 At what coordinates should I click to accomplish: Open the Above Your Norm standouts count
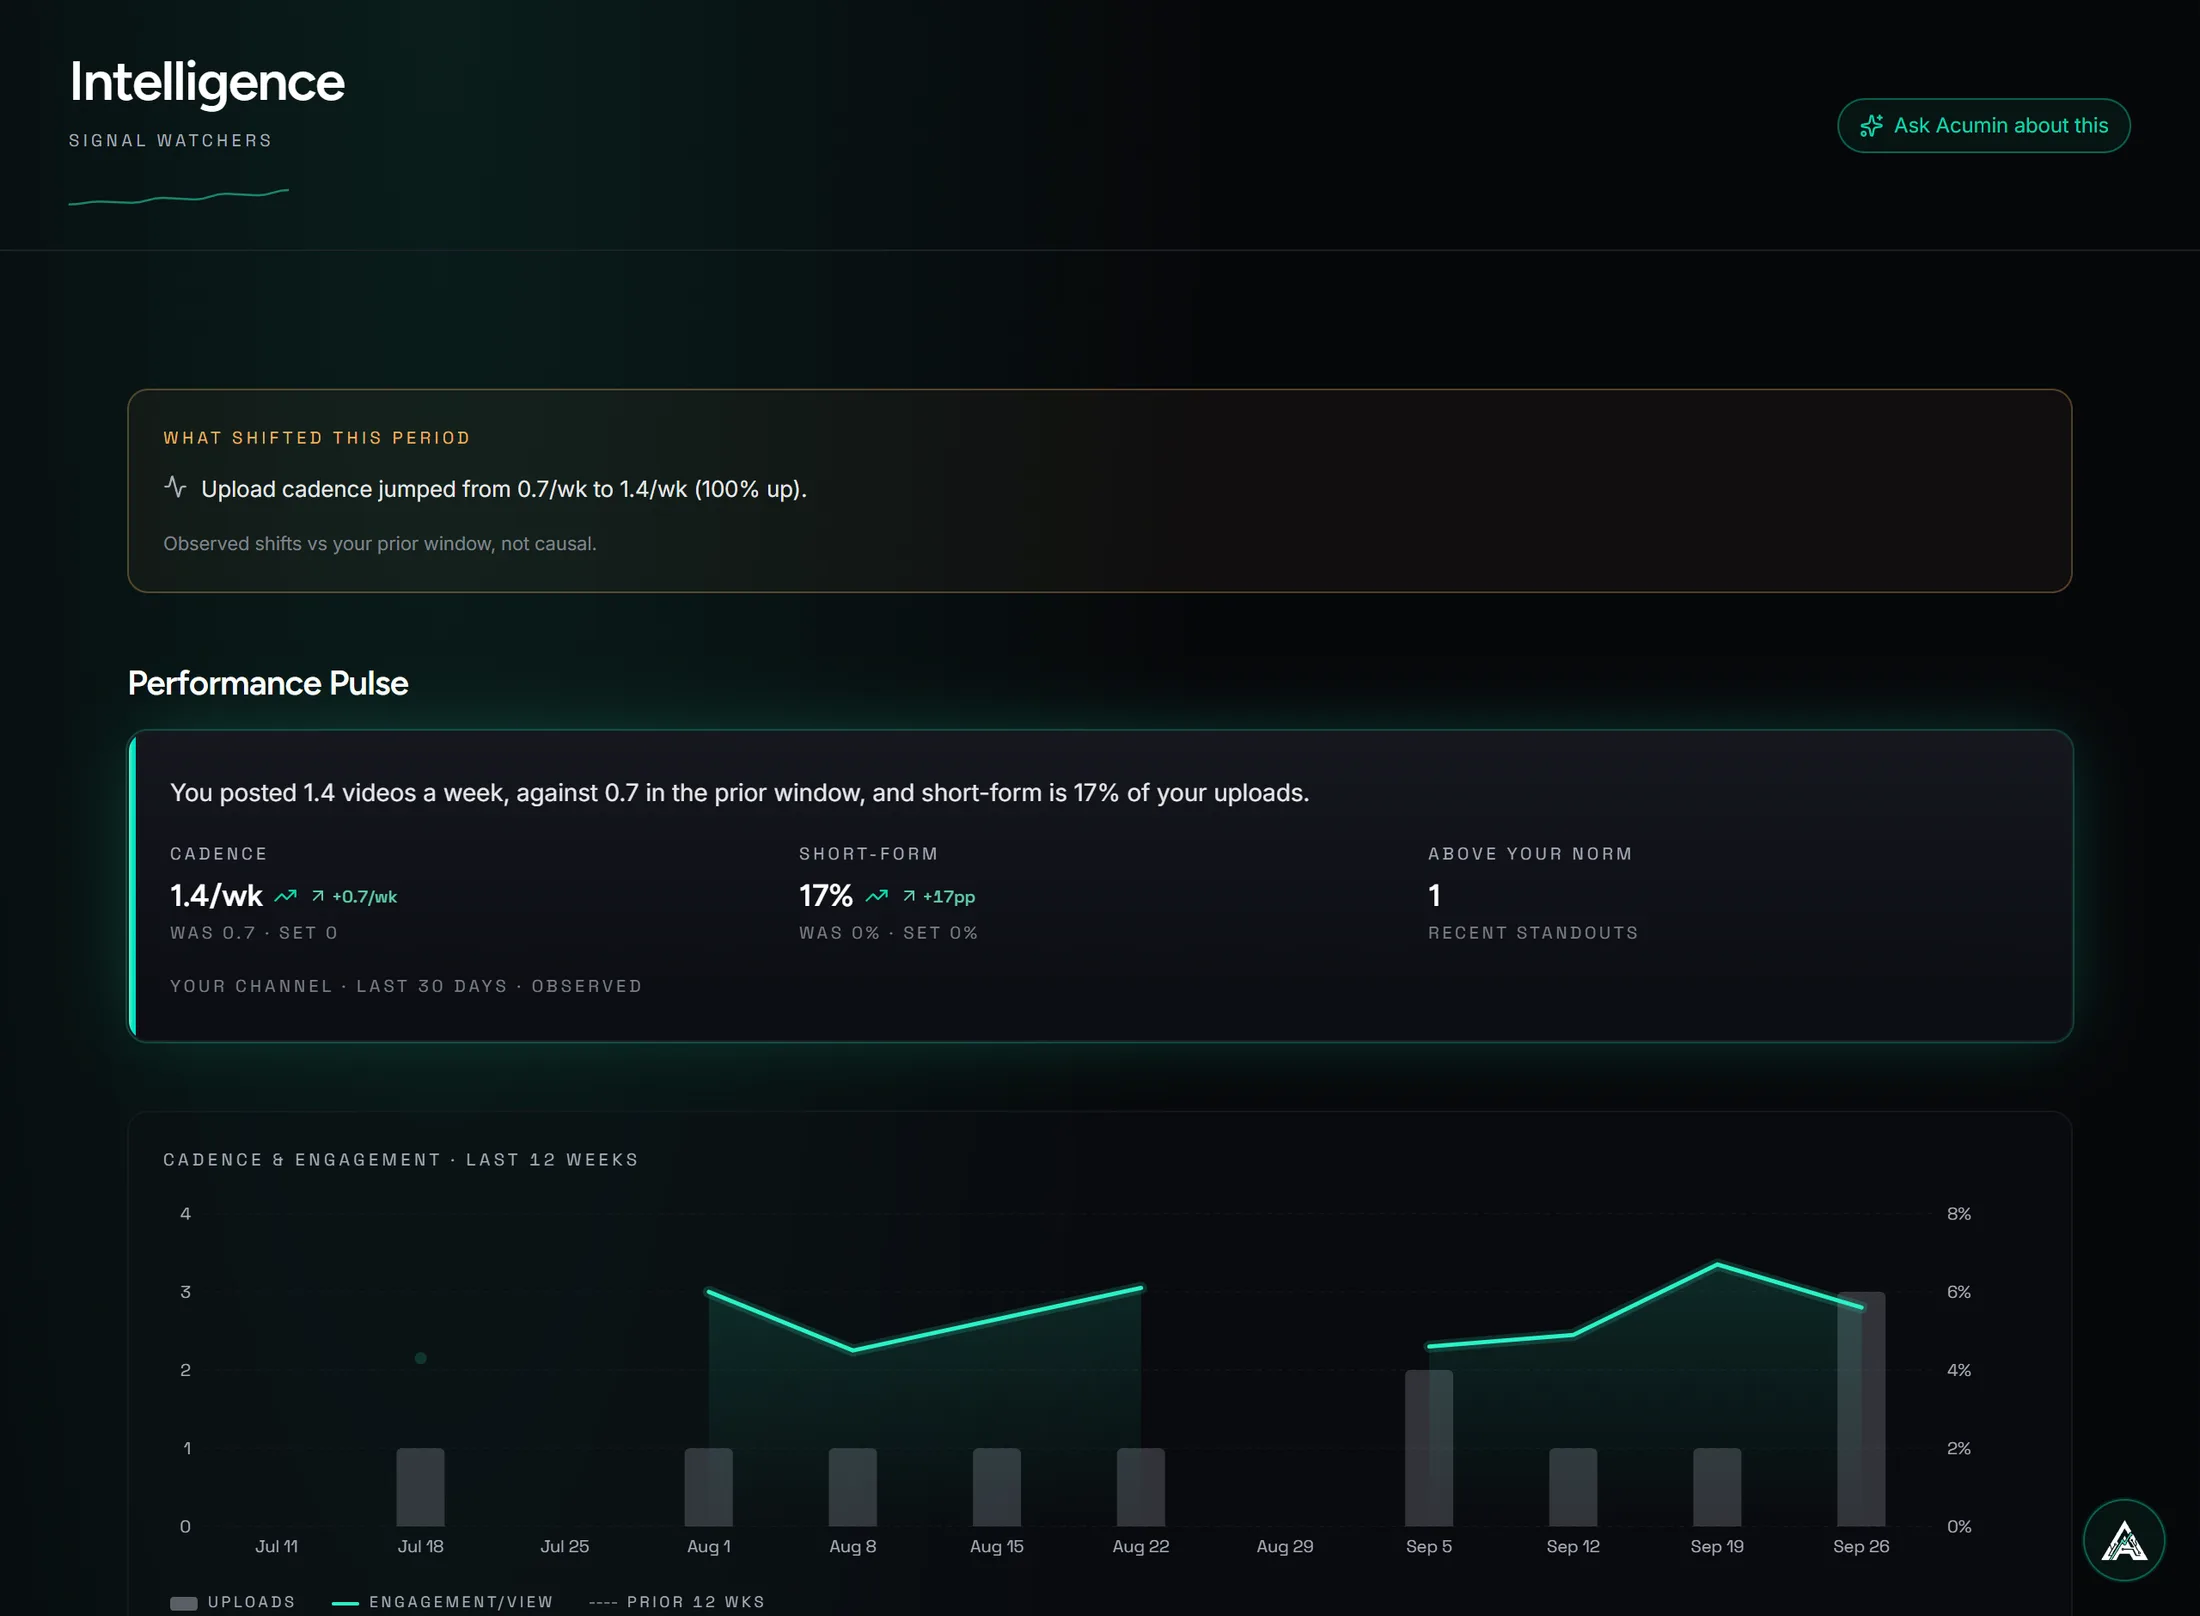click(x=1434, y=895)
